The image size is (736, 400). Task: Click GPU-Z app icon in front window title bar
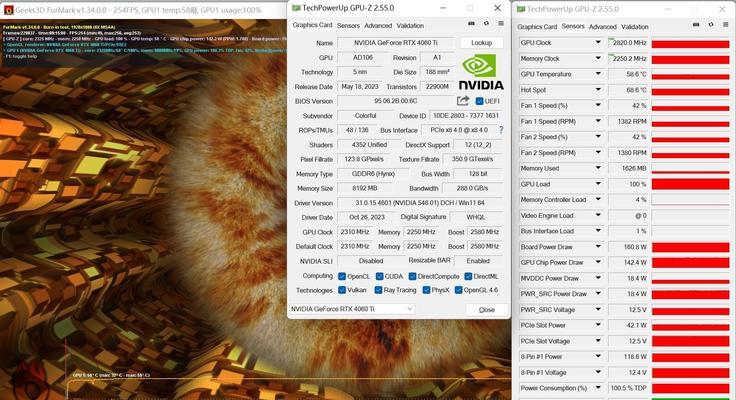click(296, 8)
